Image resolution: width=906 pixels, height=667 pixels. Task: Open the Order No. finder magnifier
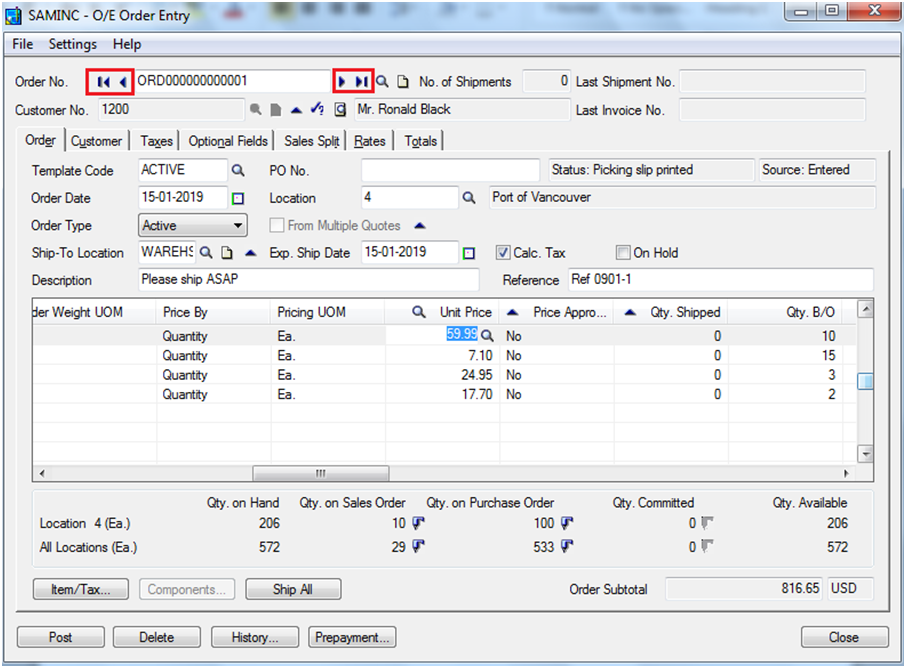(x=383, y=82)
